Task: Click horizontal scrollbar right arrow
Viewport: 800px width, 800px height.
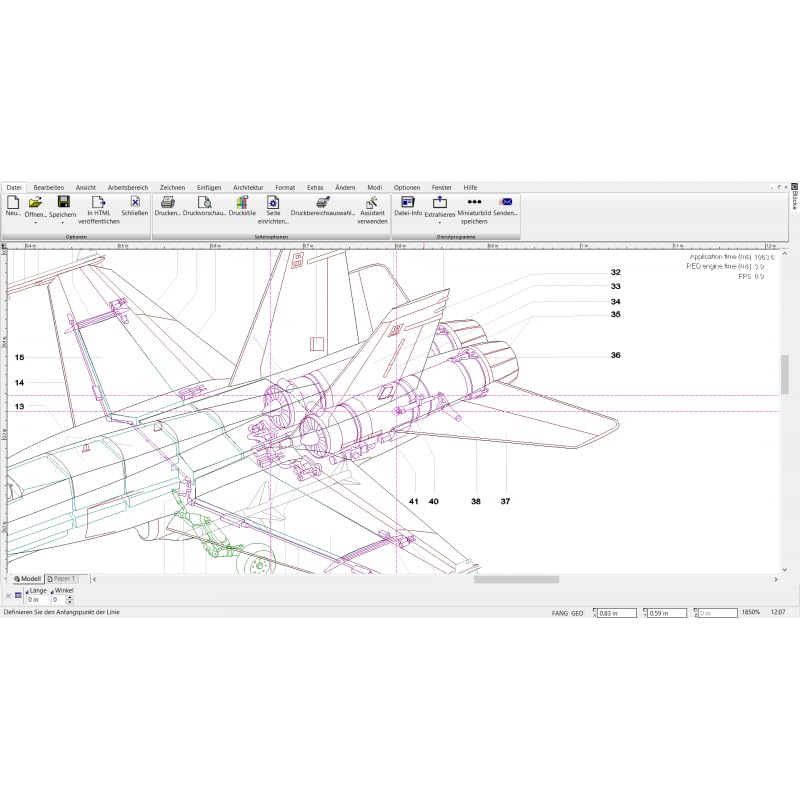Action: (776, 579)
